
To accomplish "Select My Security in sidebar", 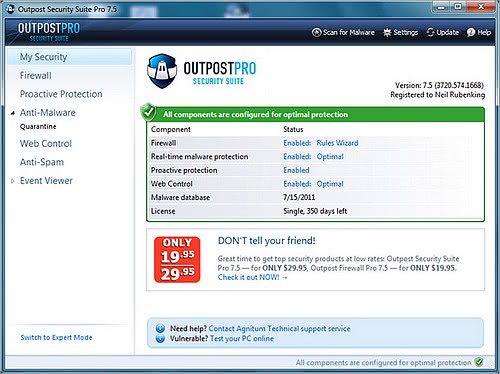I will coord(69,57).
